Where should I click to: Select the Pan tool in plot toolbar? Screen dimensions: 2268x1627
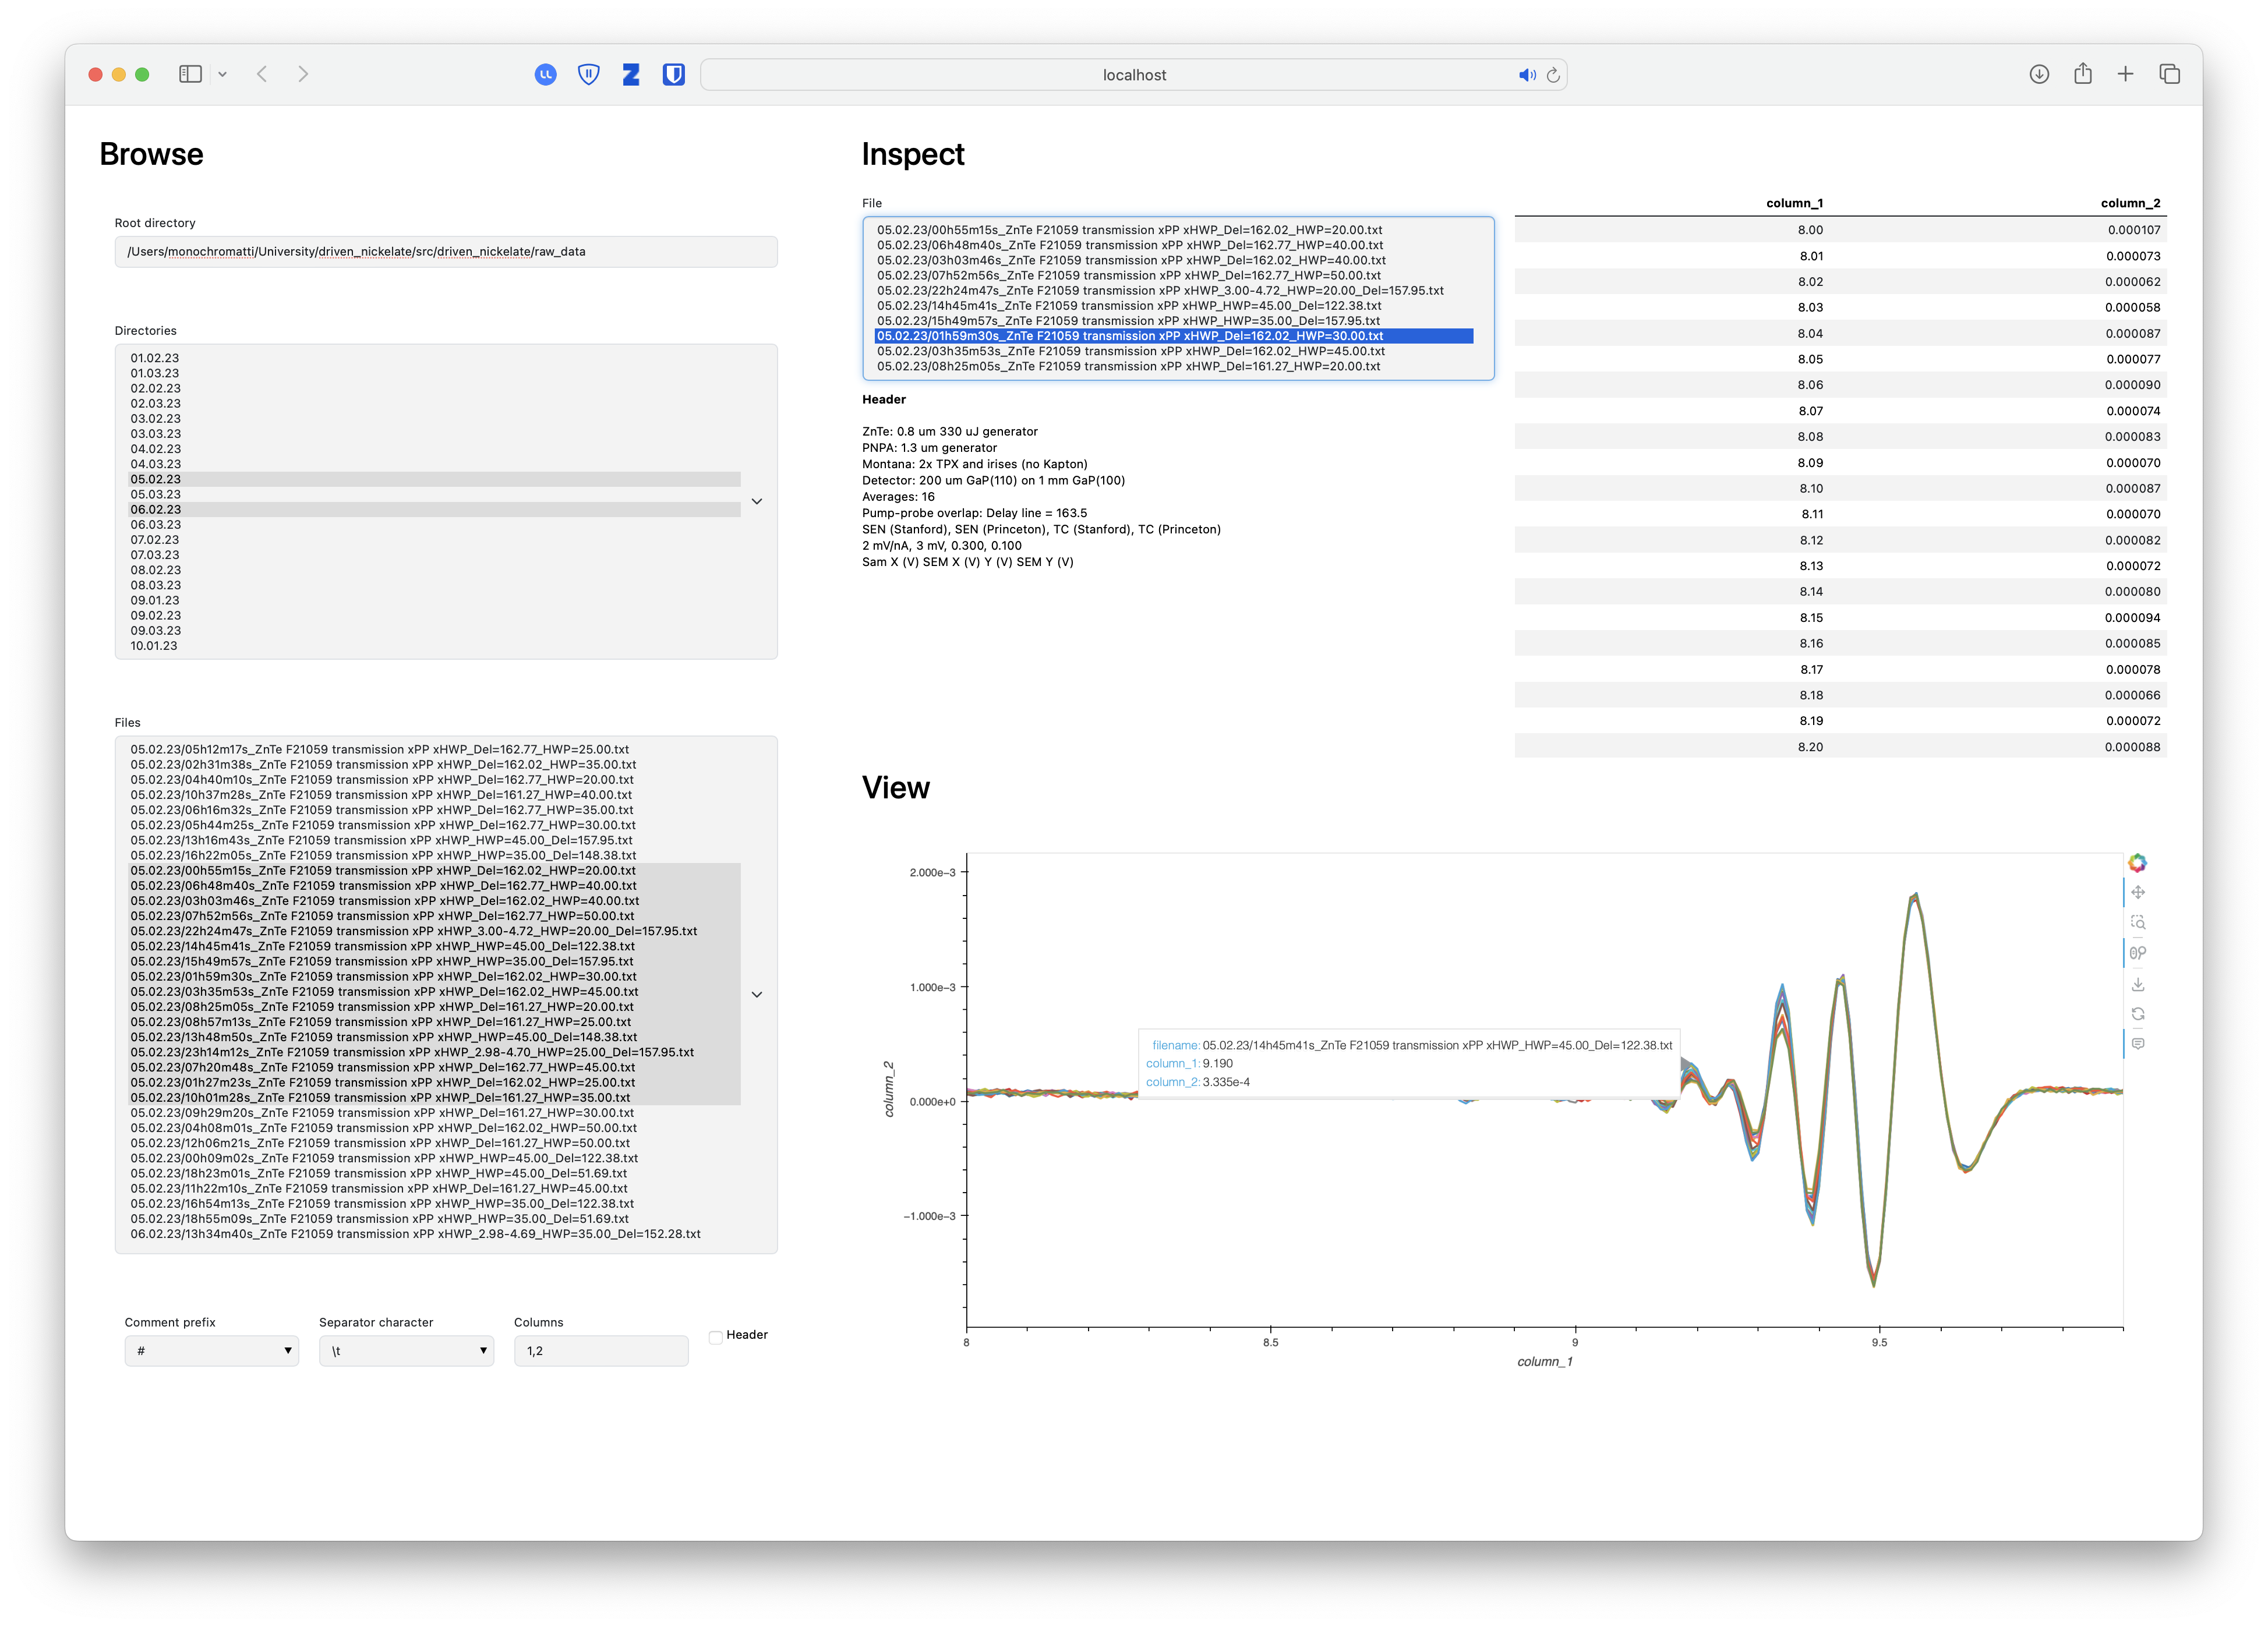(x=2137, y=892)
